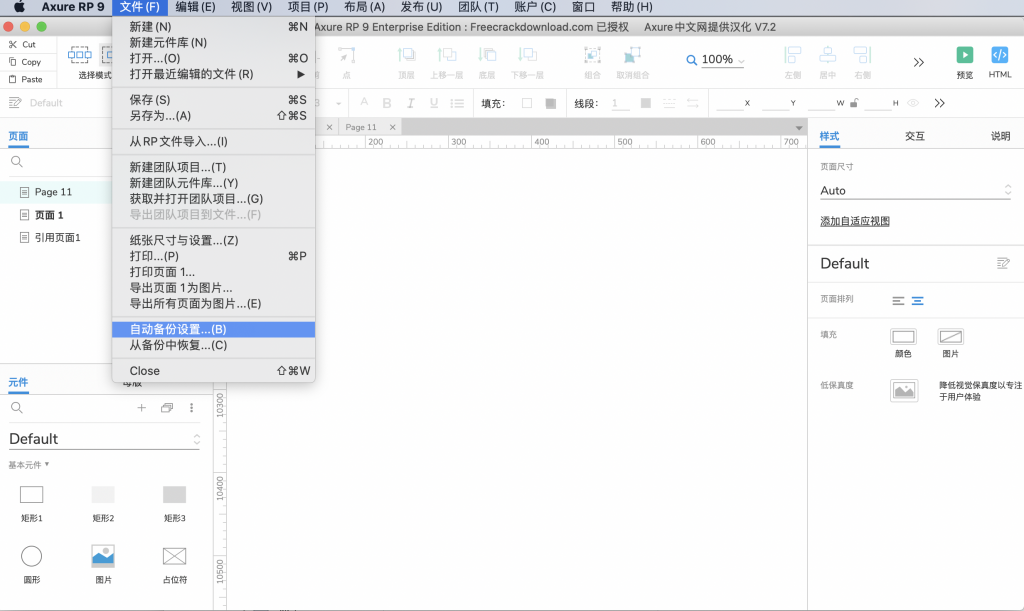This screenshot has height=611, width=1024.
Task: Select the Placeholder (占位符) widget icon
Action: tap(174, 556)
